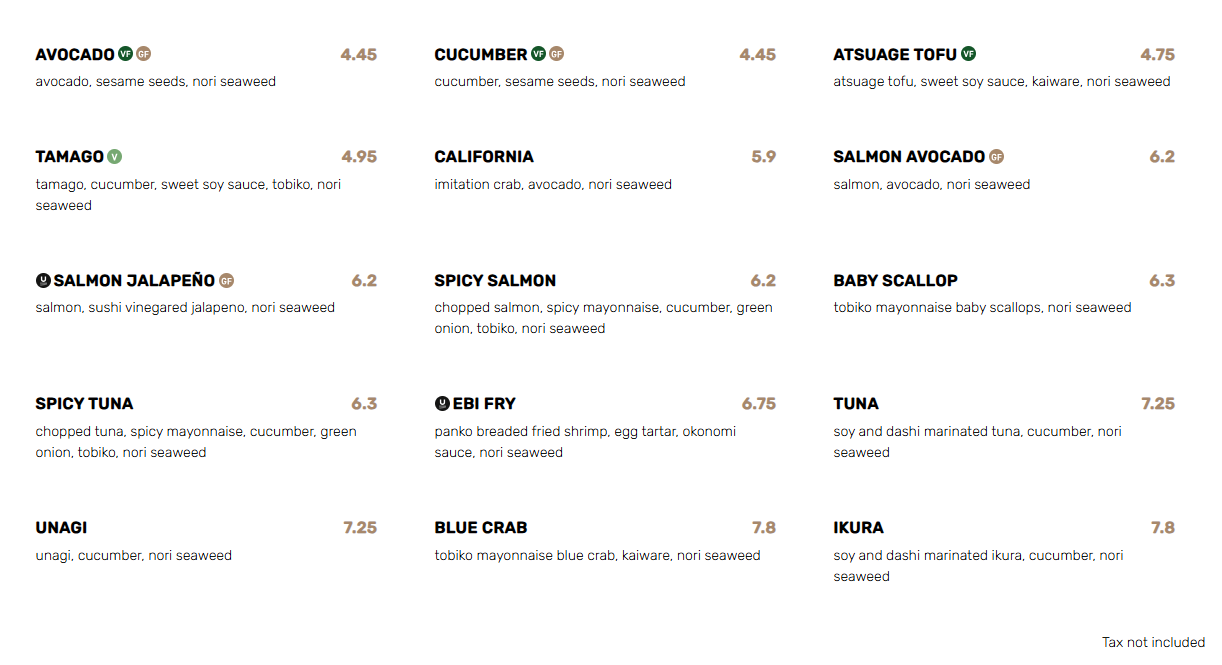Click the Ebi Fry ingredients description
Screen dimensions: 1222x665
pos(585,442)
